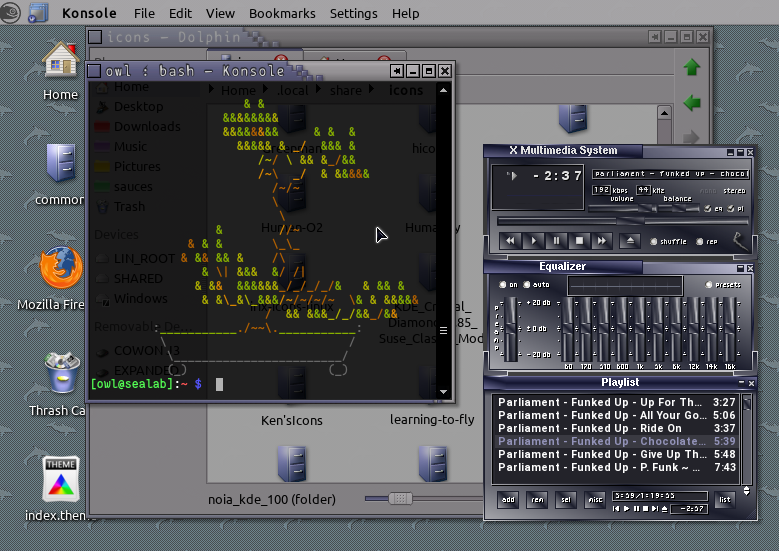Click the Dolphin window menu icon in the title bar
779x551 pixels.
(x=95, y=37)
